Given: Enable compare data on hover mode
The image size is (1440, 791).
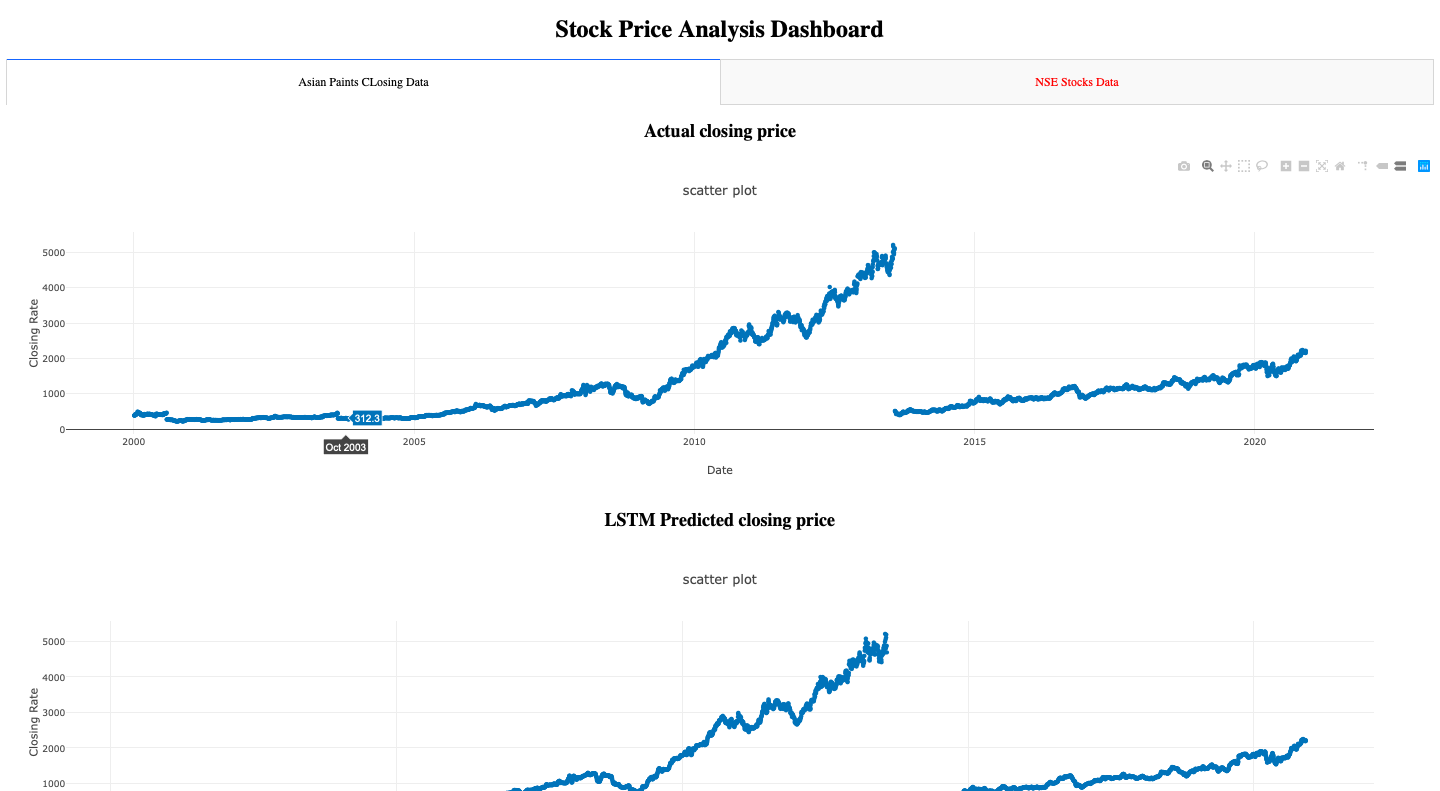Looking at the screenshot, I should [1400, 166].
